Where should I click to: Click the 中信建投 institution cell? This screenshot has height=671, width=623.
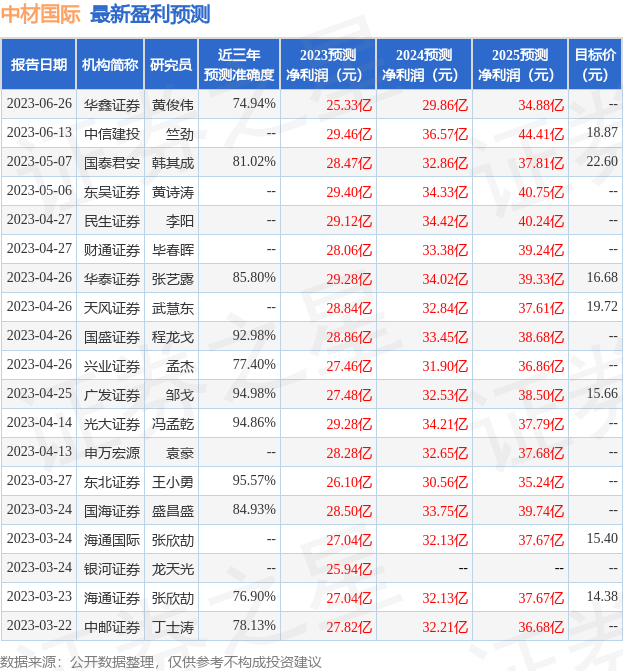(x=112, y=134)
